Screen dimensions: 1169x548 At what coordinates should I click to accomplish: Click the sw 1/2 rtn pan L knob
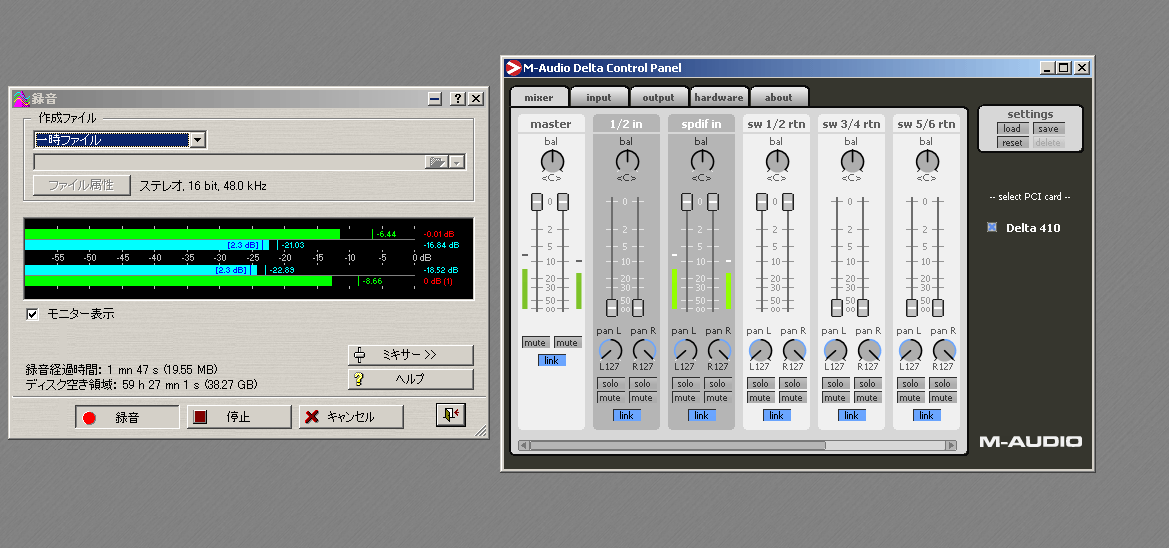click(760, 350)
